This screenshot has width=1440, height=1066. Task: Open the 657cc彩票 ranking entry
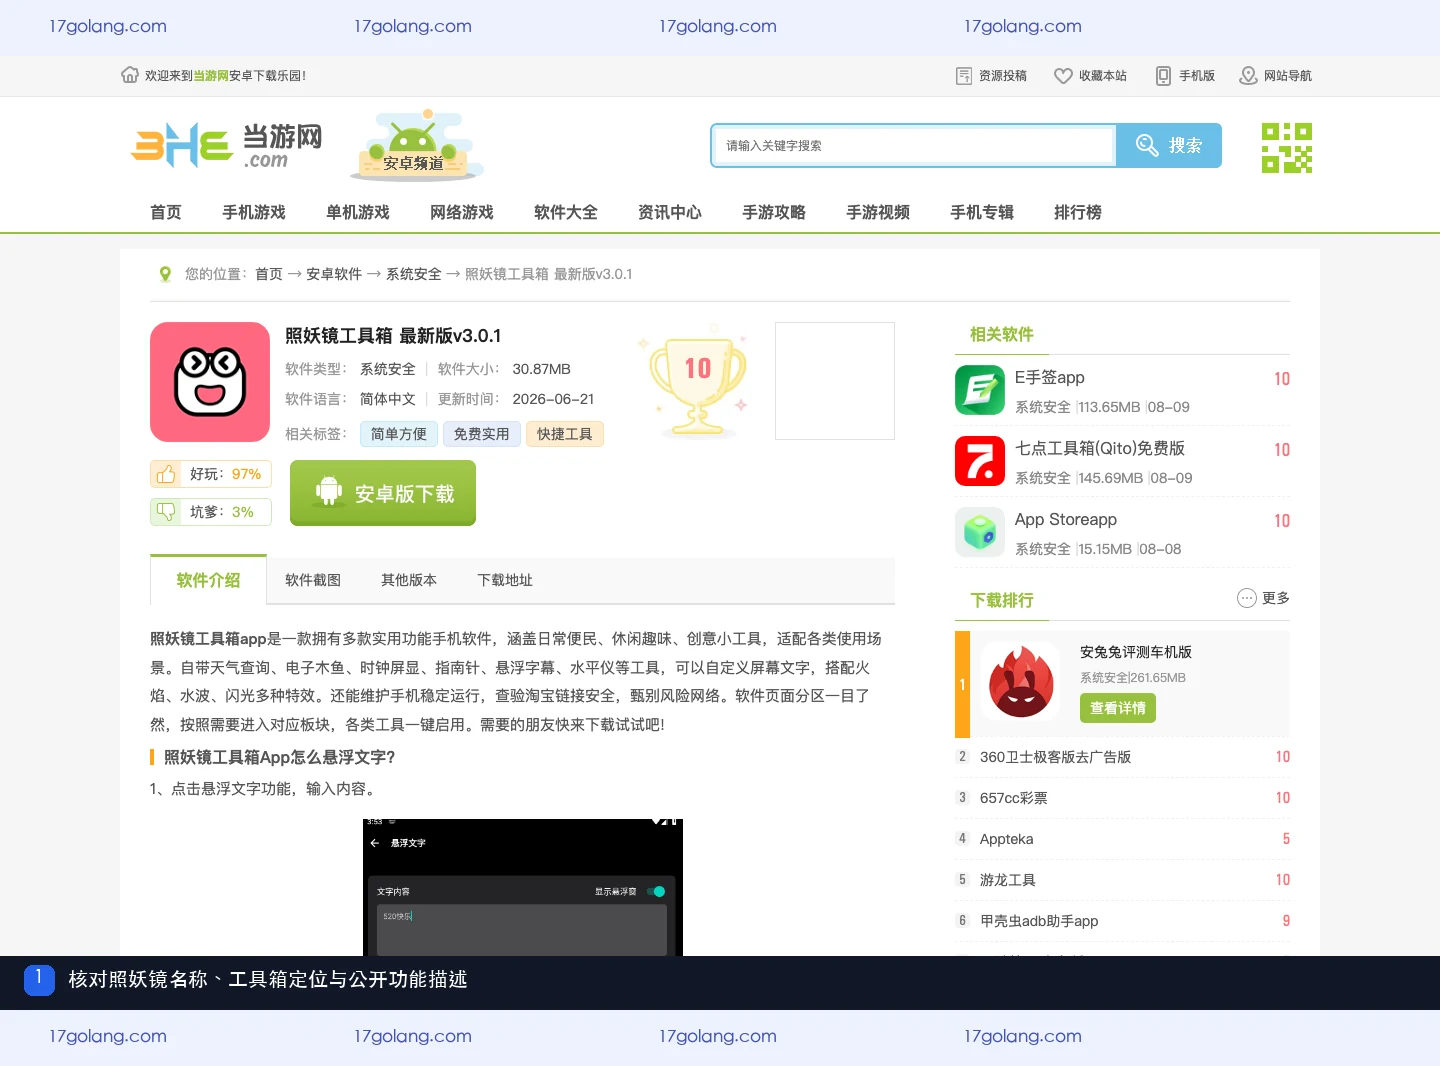point(1014,798)
